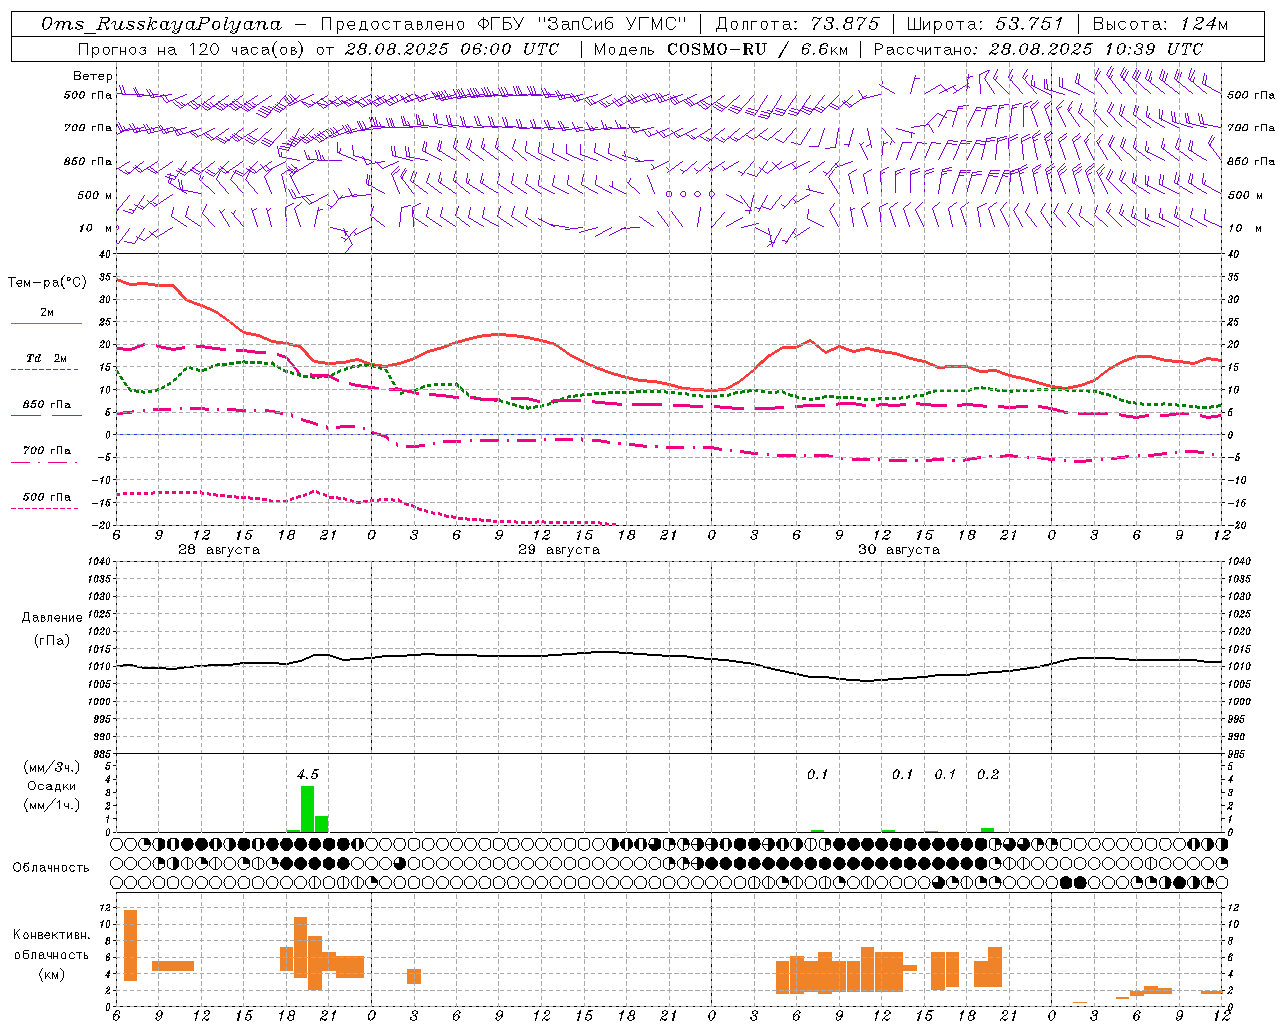The width and height of the screenshot is (1280, 1024).
Task: Click the '4.5' precipitation amount value
Action: point(308,774)
